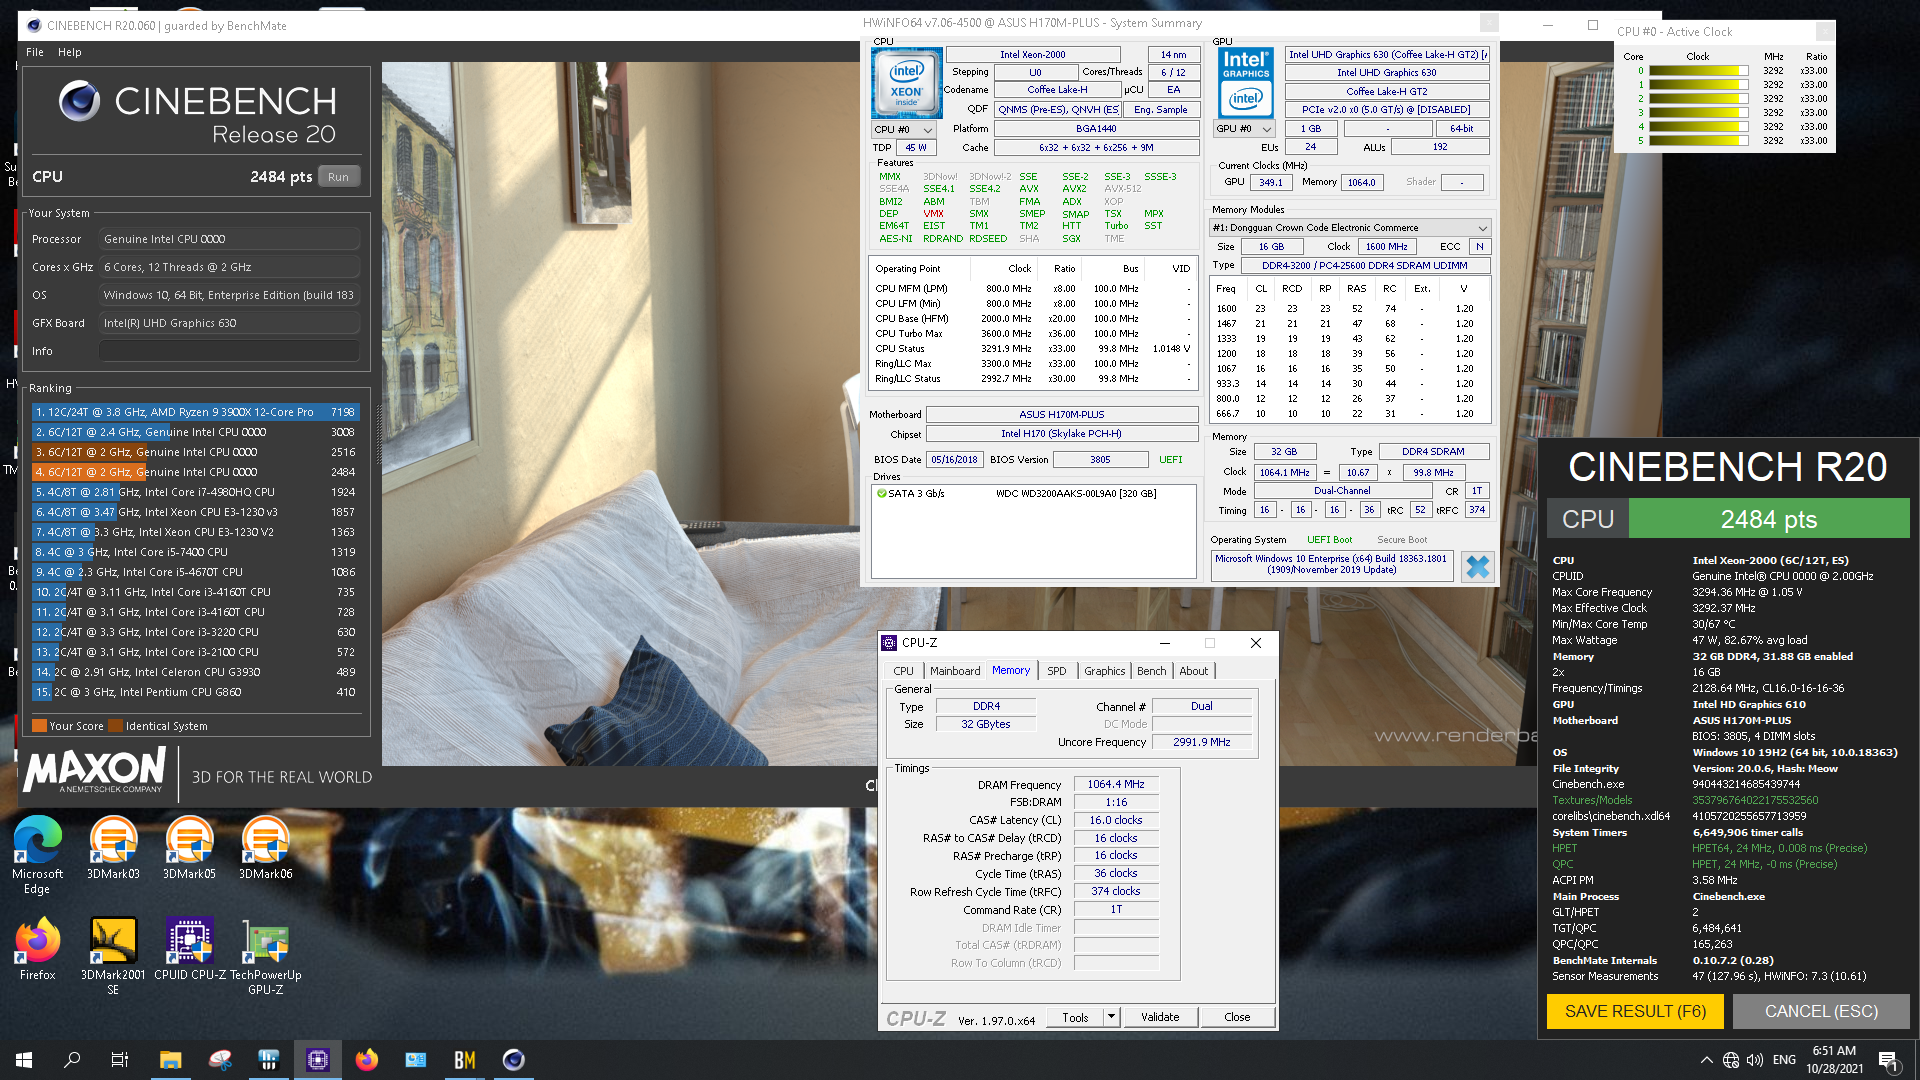This screenshot has width=1920, height=1080.
Task: Click Cinebench taskbar icon
Action: coord(513,1060)
